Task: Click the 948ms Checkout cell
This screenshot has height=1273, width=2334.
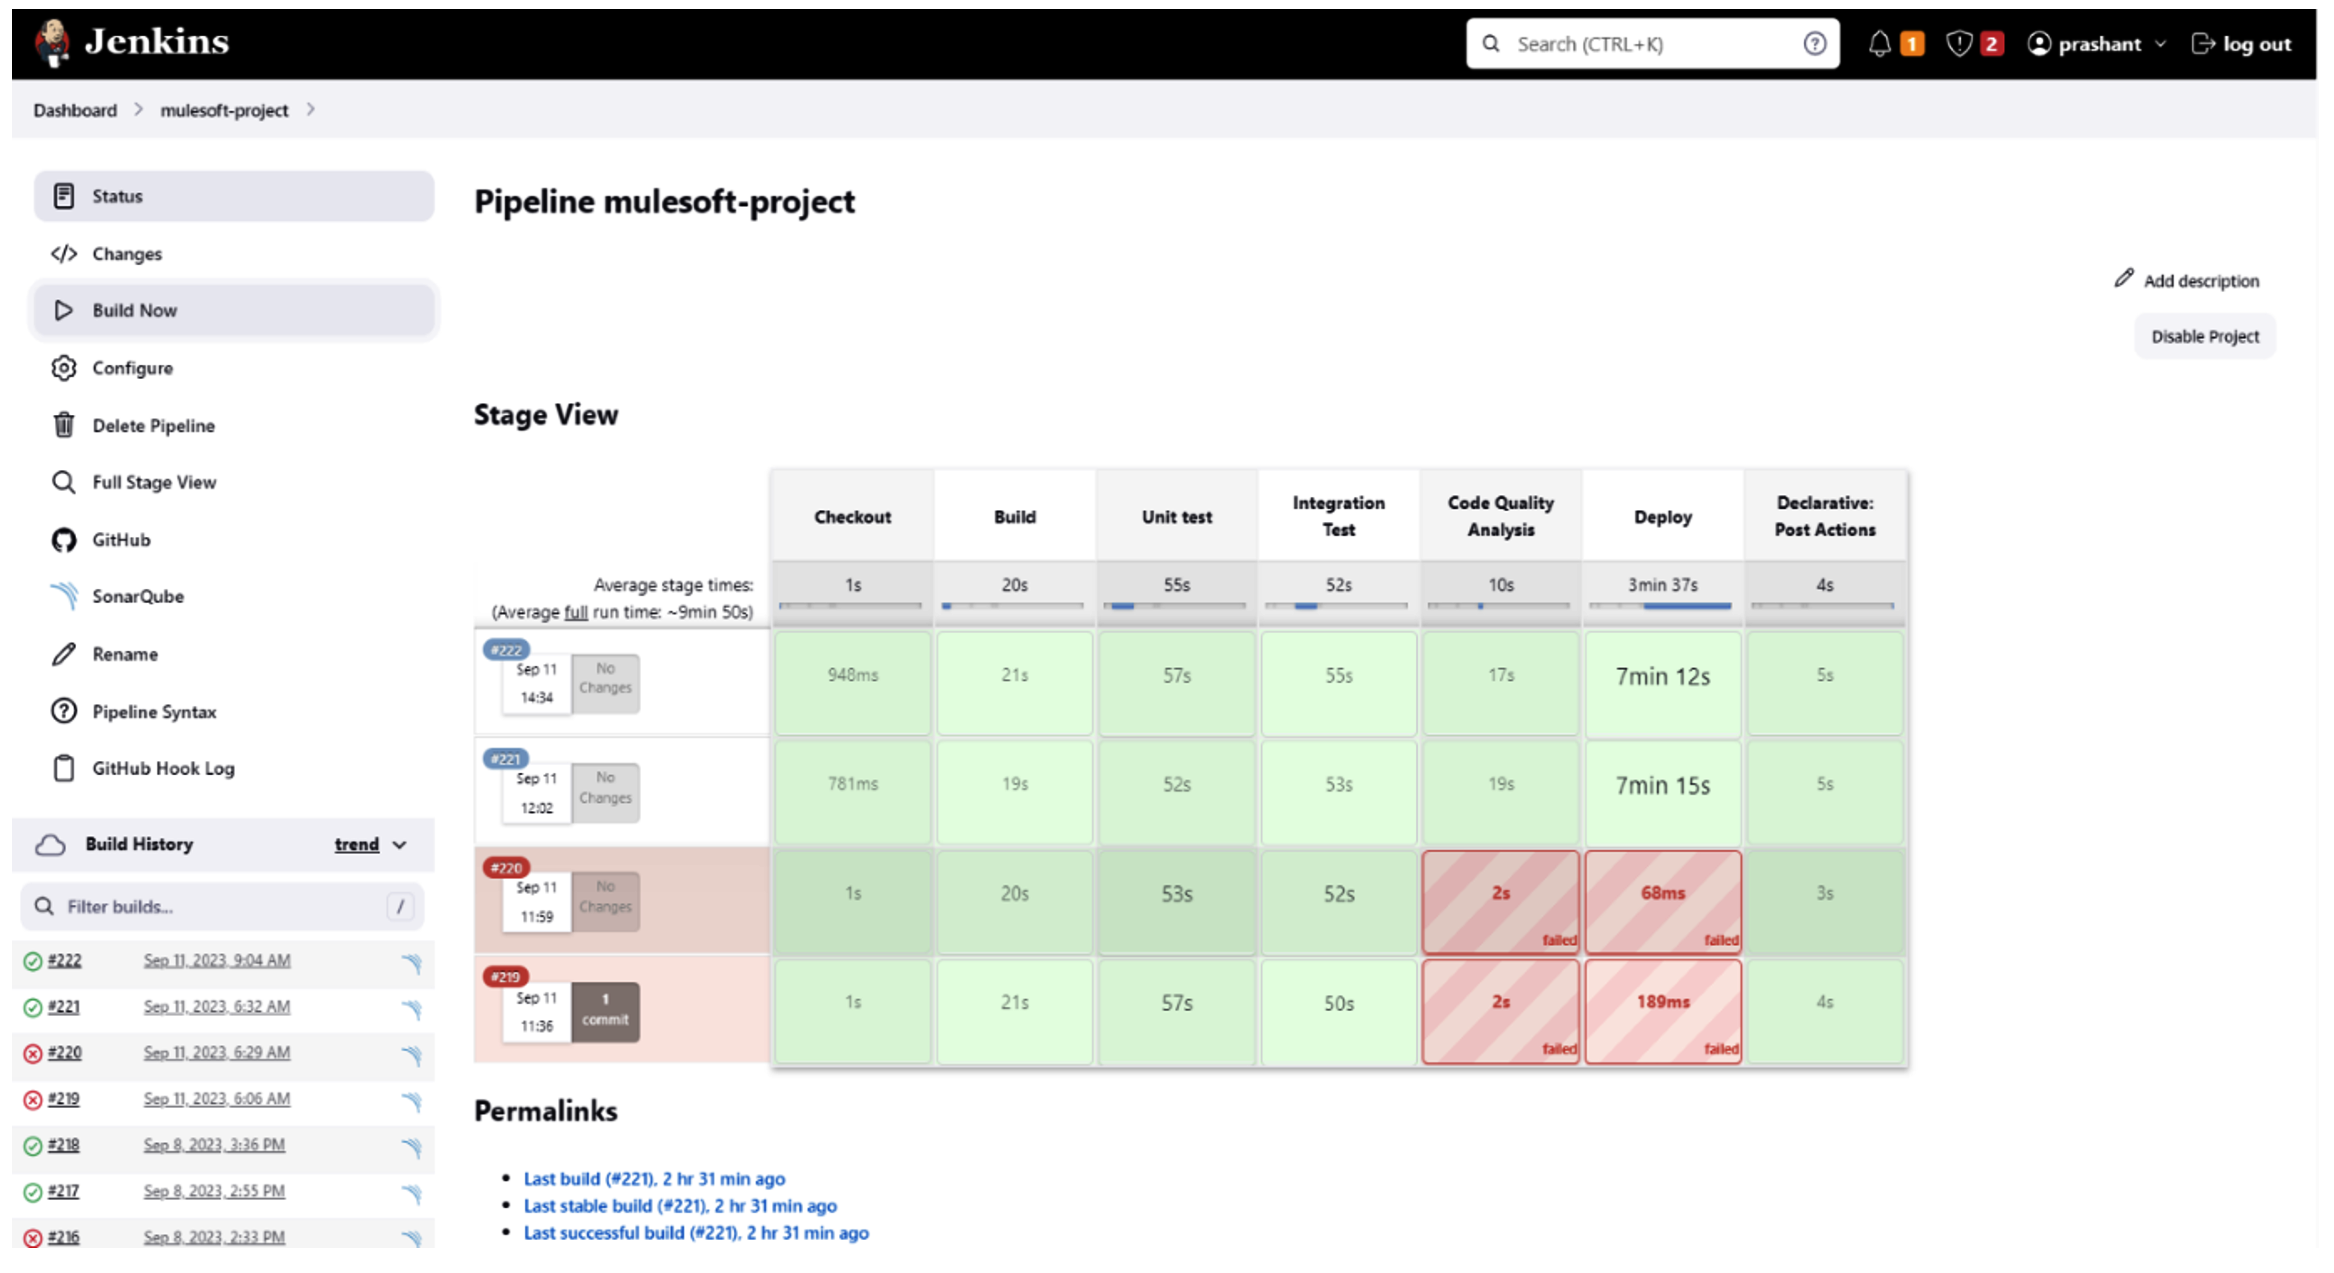Action: coord(852,682)
